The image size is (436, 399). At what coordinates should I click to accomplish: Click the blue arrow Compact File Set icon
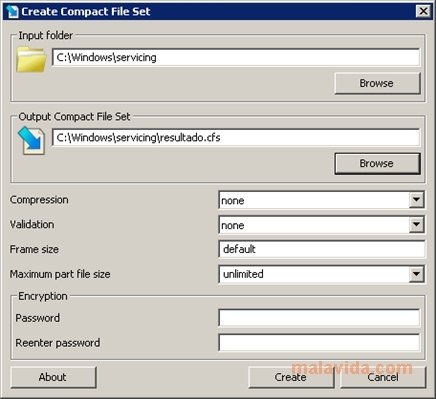click(x=31, y=140)
